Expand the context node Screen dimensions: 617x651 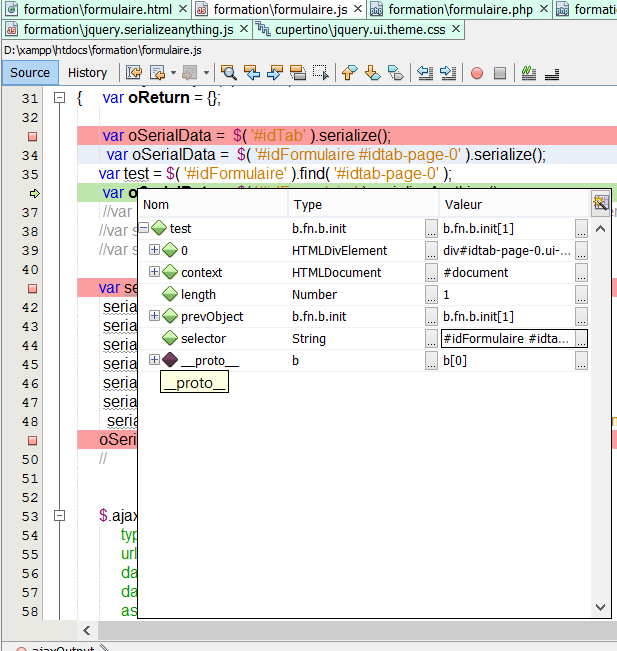coord(154,272)
